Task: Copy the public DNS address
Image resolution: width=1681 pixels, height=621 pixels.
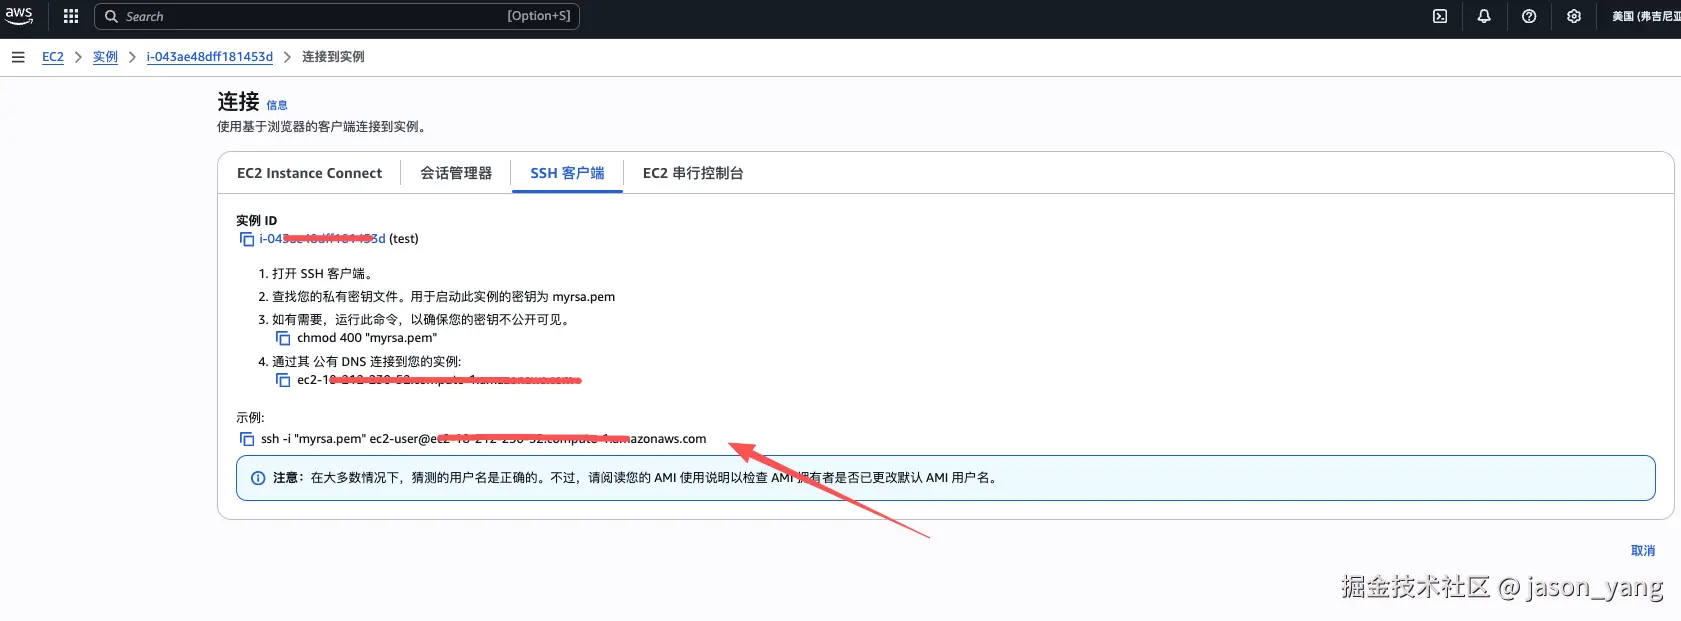Action: pyautogui.click(x=283, y=380)
